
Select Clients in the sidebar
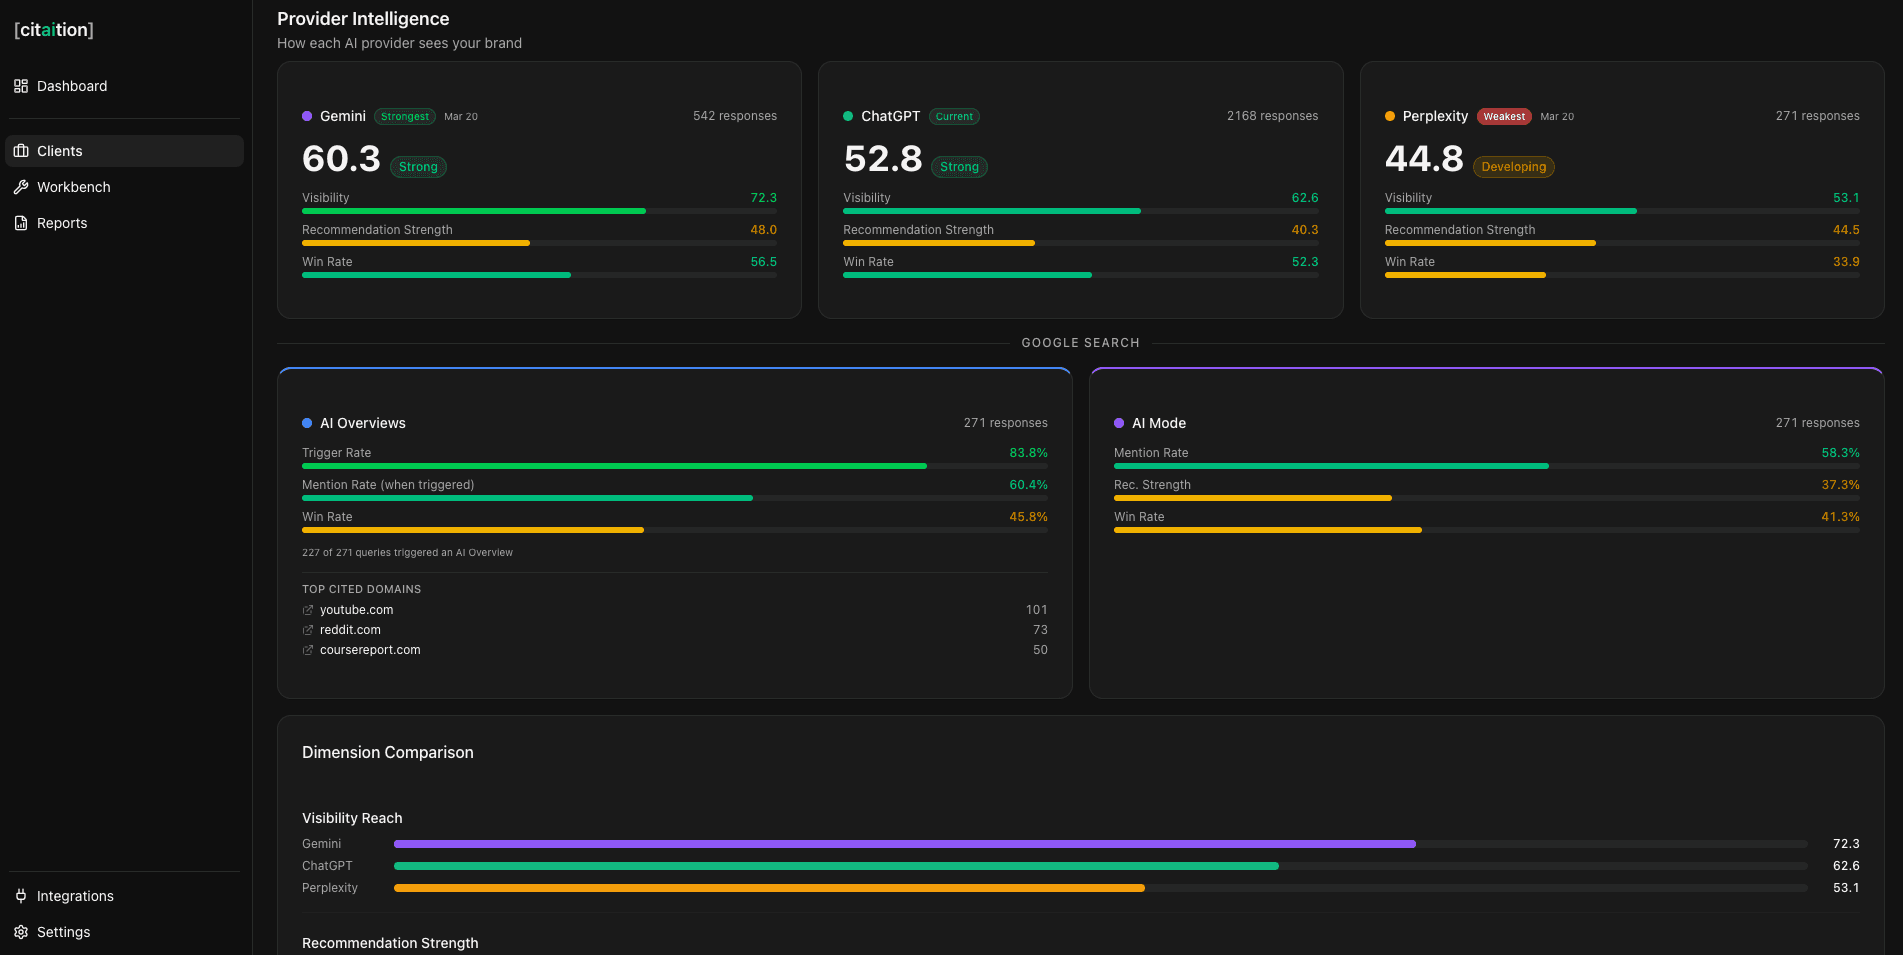coord(125,151)
